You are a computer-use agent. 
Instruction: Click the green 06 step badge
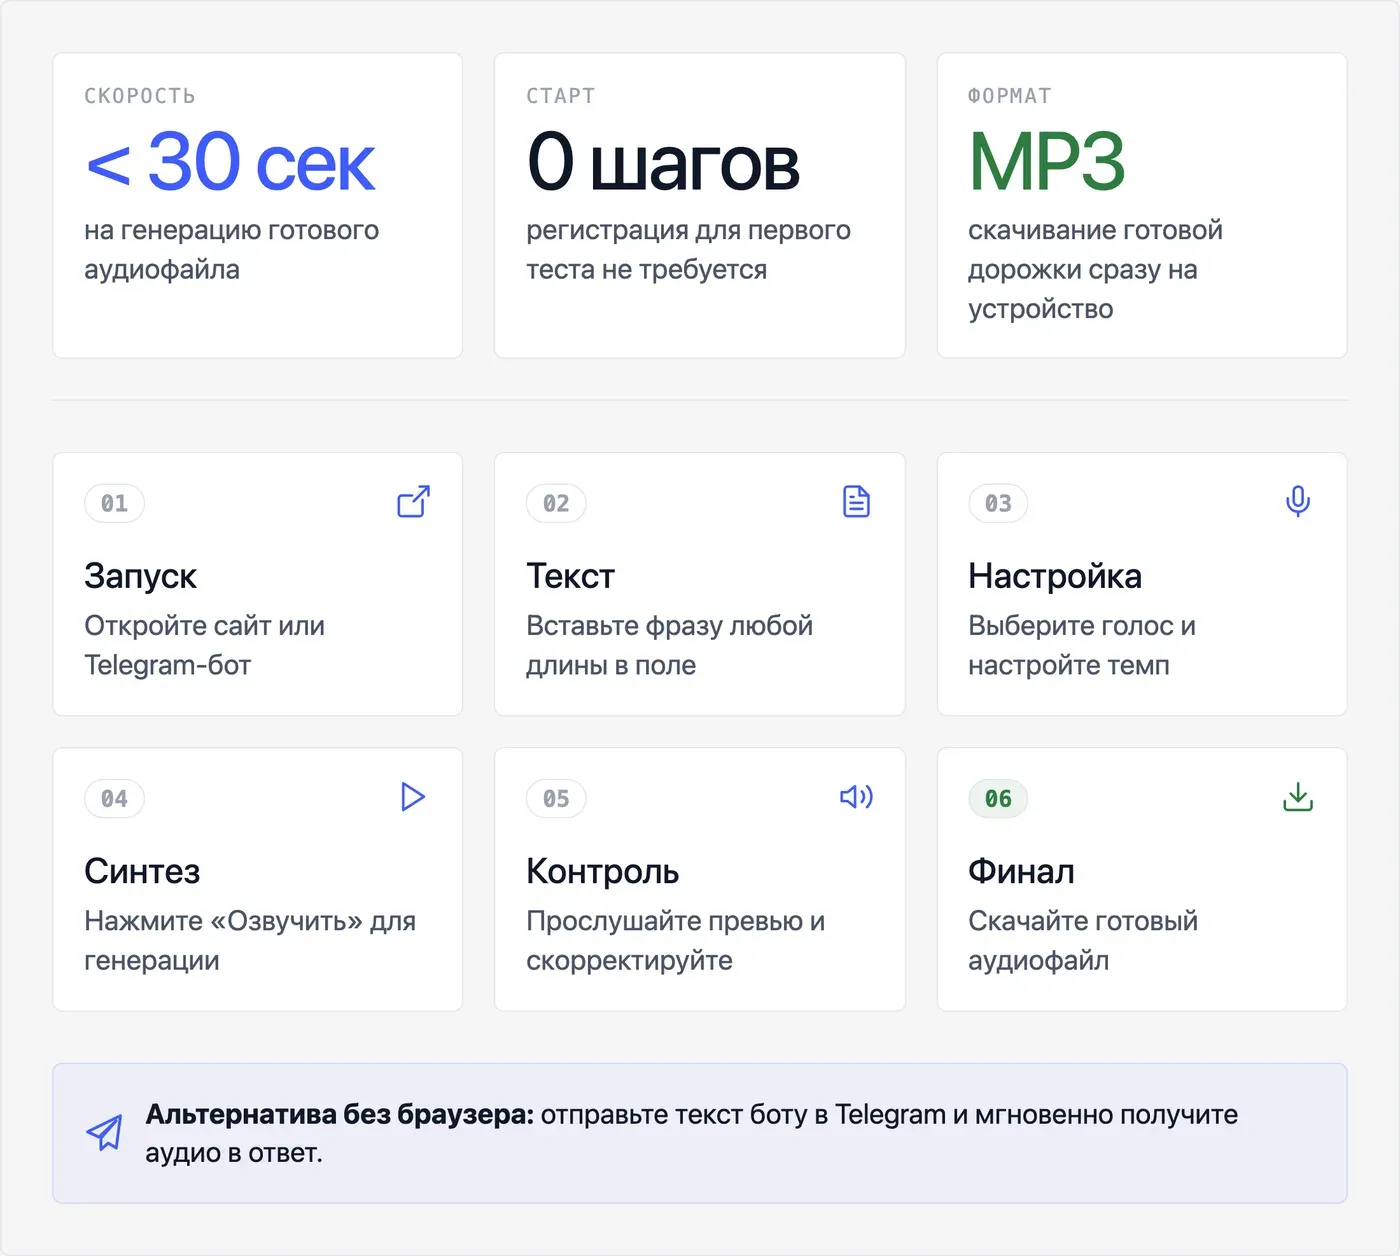(998, 799)
